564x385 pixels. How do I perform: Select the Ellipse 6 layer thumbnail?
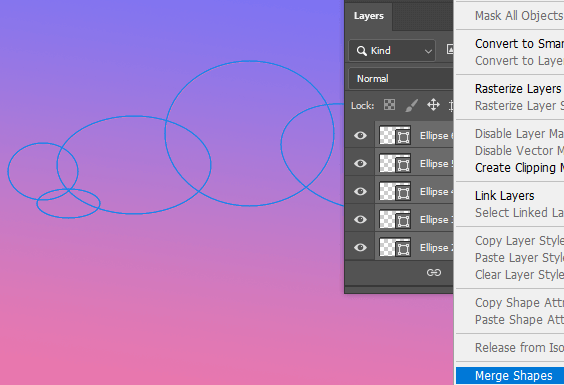[x=395, y=135]
